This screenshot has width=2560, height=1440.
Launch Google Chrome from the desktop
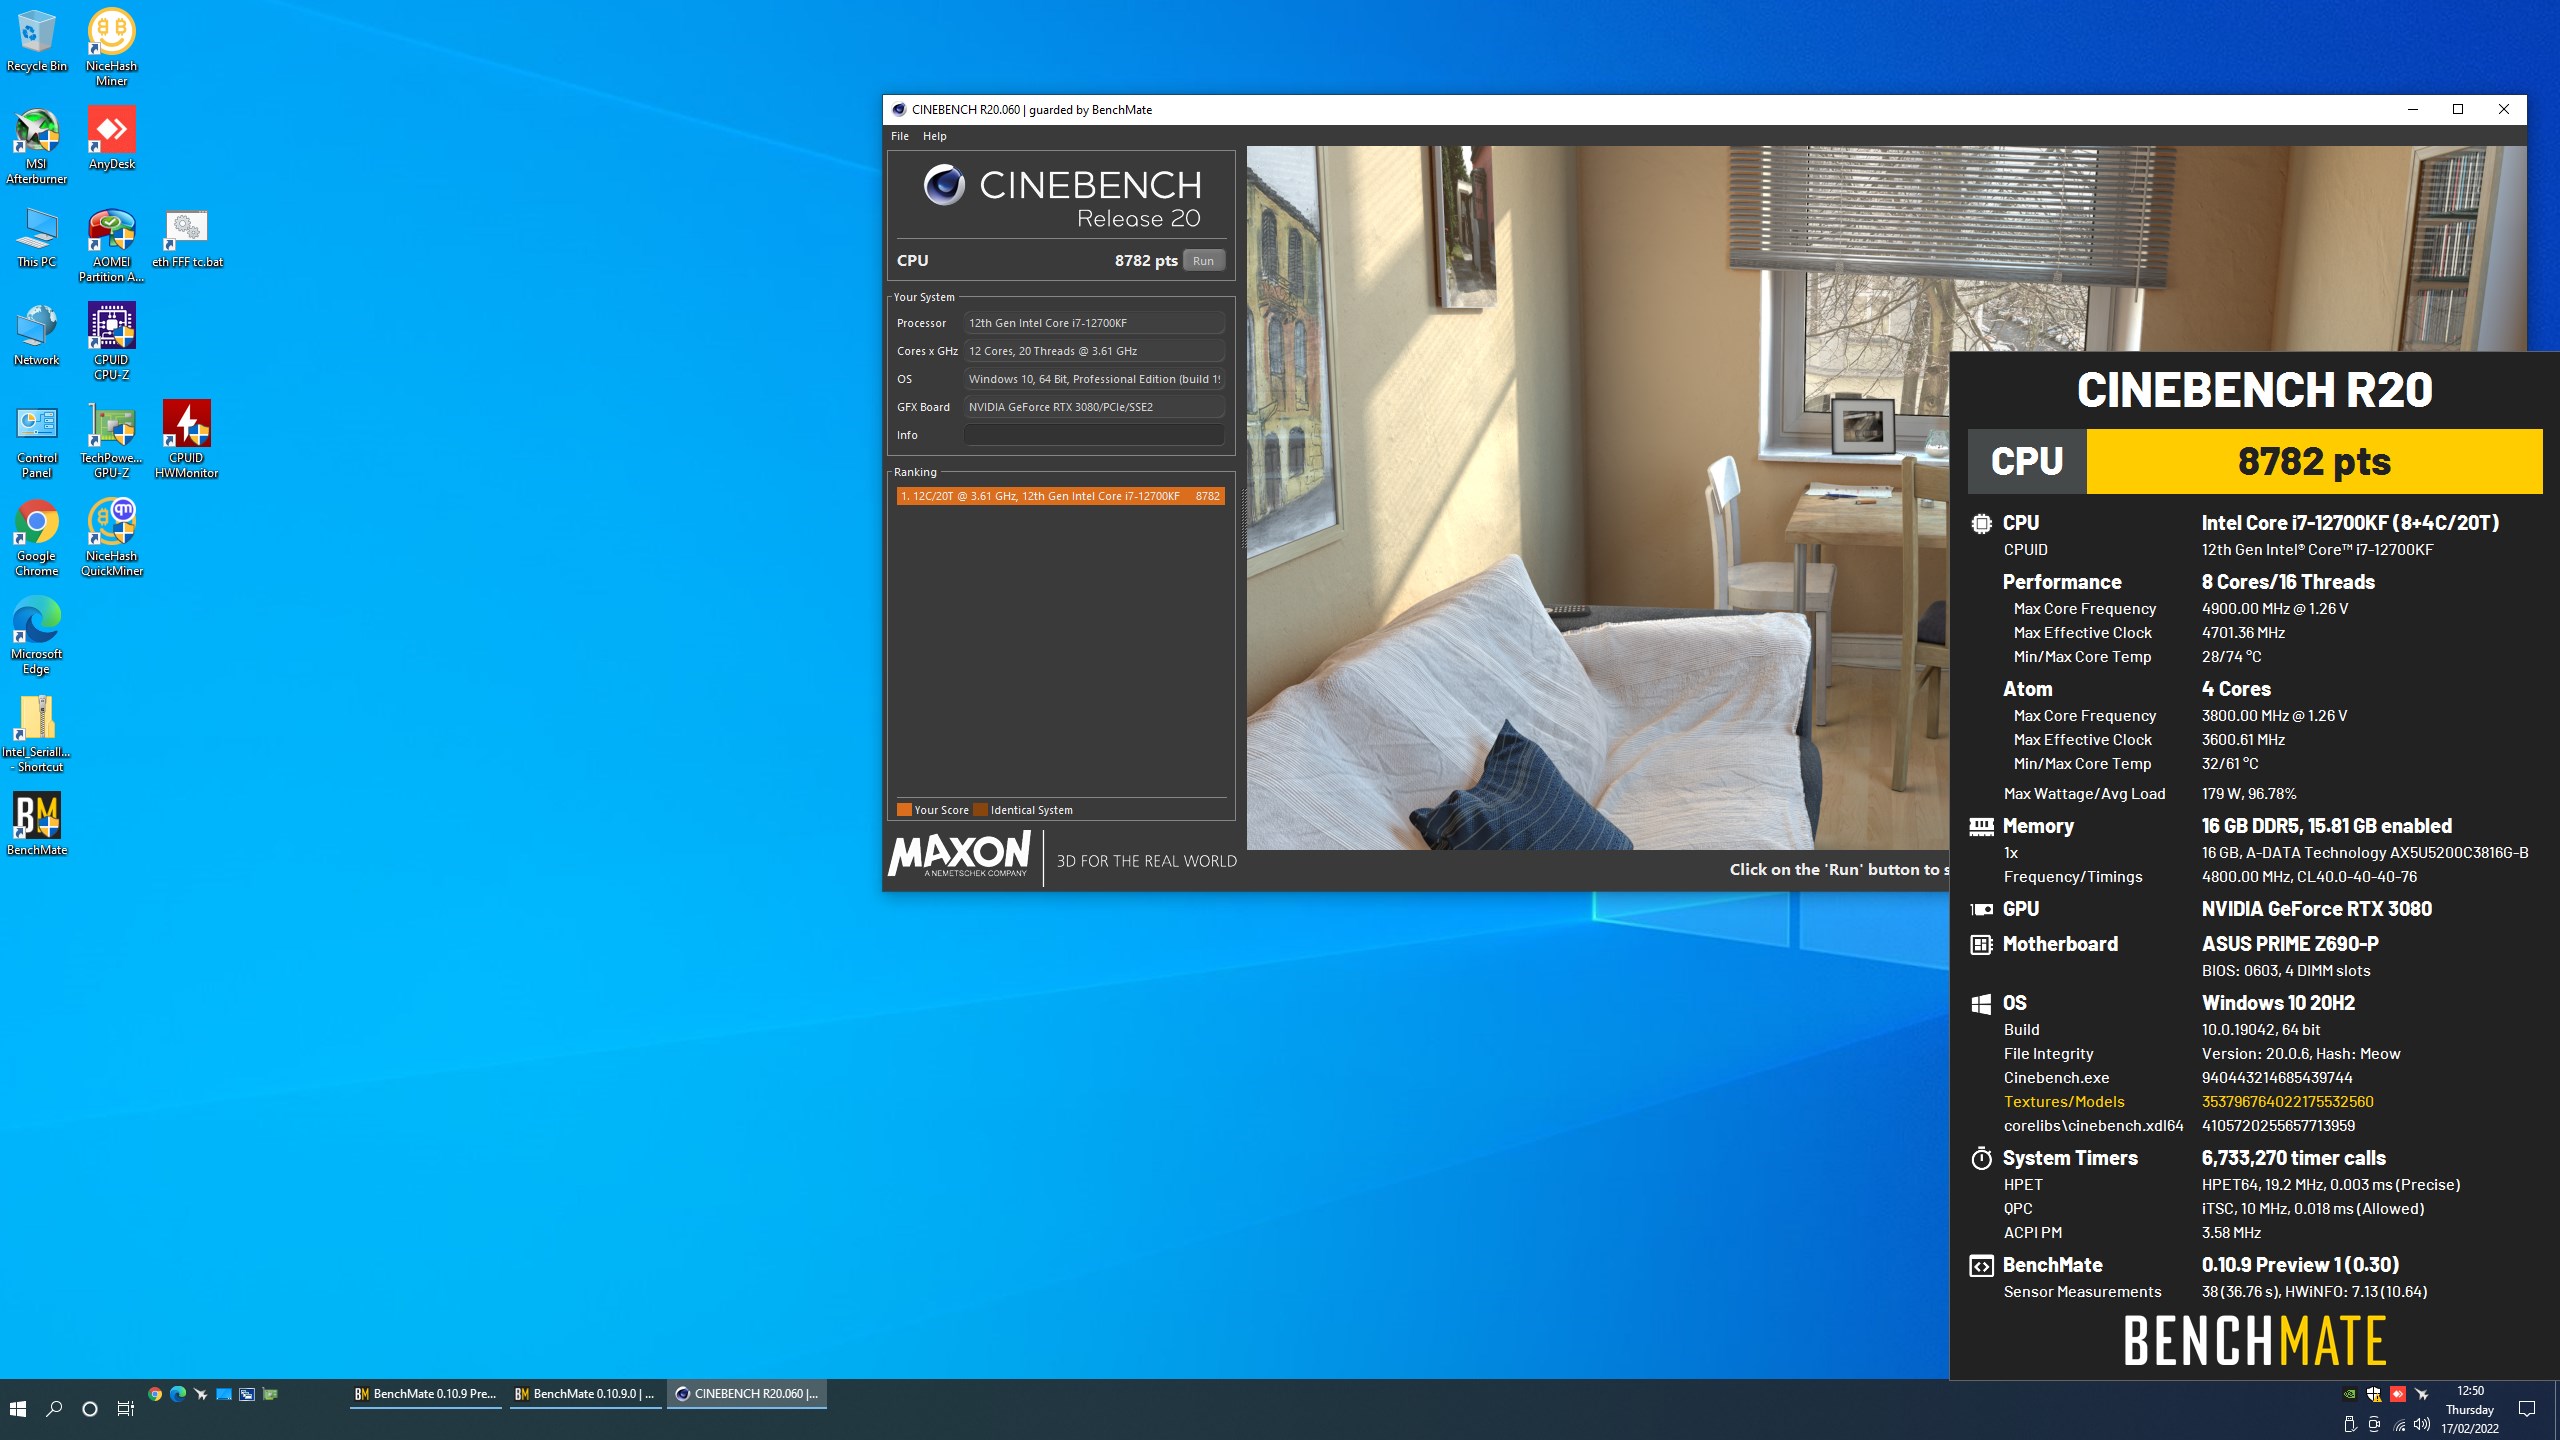coord(36,538)
